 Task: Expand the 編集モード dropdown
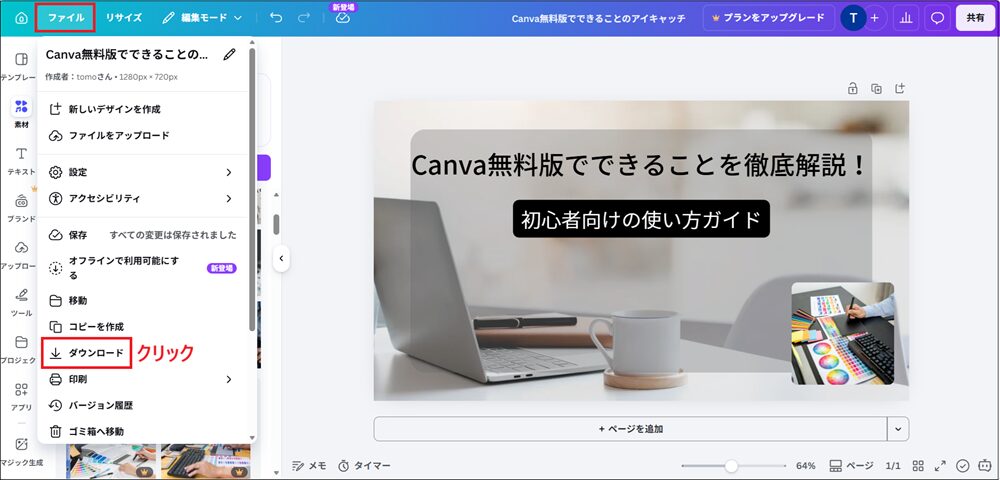click(x=202, y=18)
